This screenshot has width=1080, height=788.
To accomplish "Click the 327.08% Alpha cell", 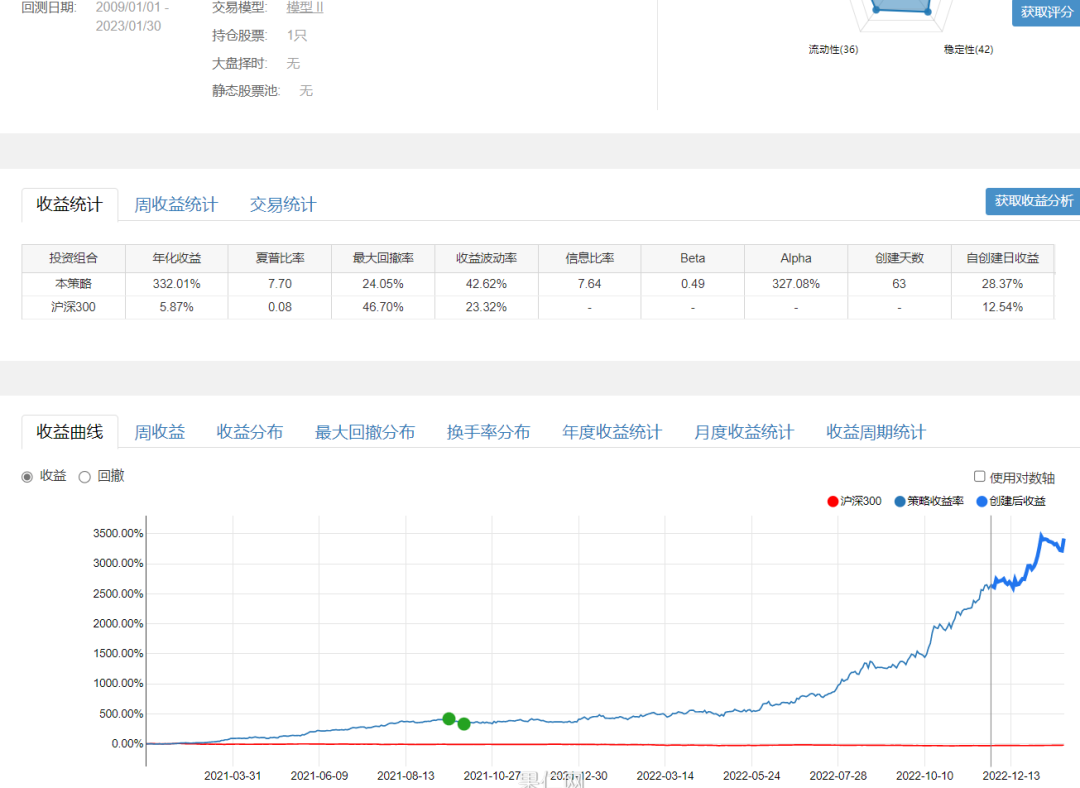I will tap(796, 284).
